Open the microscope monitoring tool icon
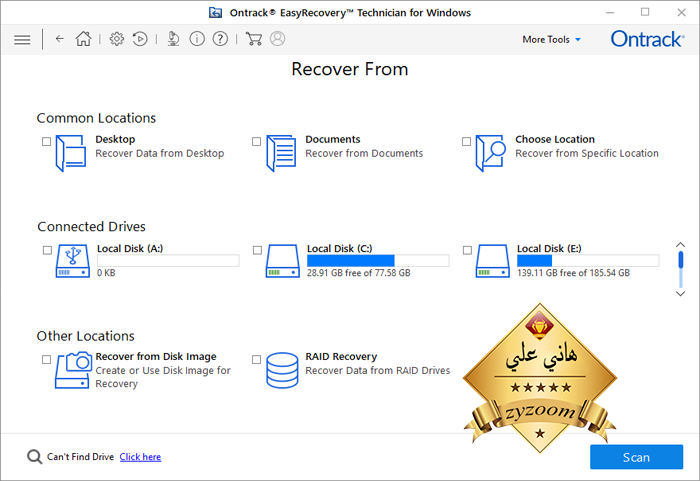700x481 pixels. pyautogui.click(x=173, y=39)
